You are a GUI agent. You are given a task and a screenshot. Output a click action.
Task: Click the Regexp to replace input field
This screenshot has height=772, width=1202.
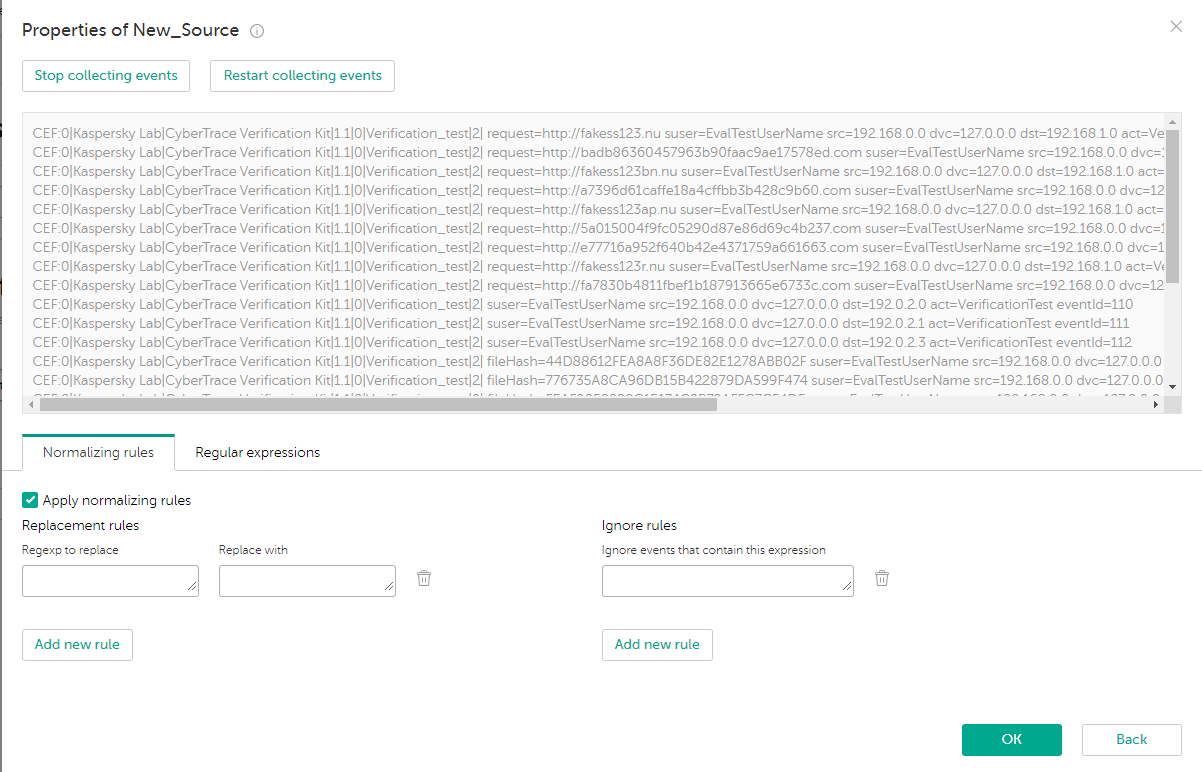tap(110, 580)
